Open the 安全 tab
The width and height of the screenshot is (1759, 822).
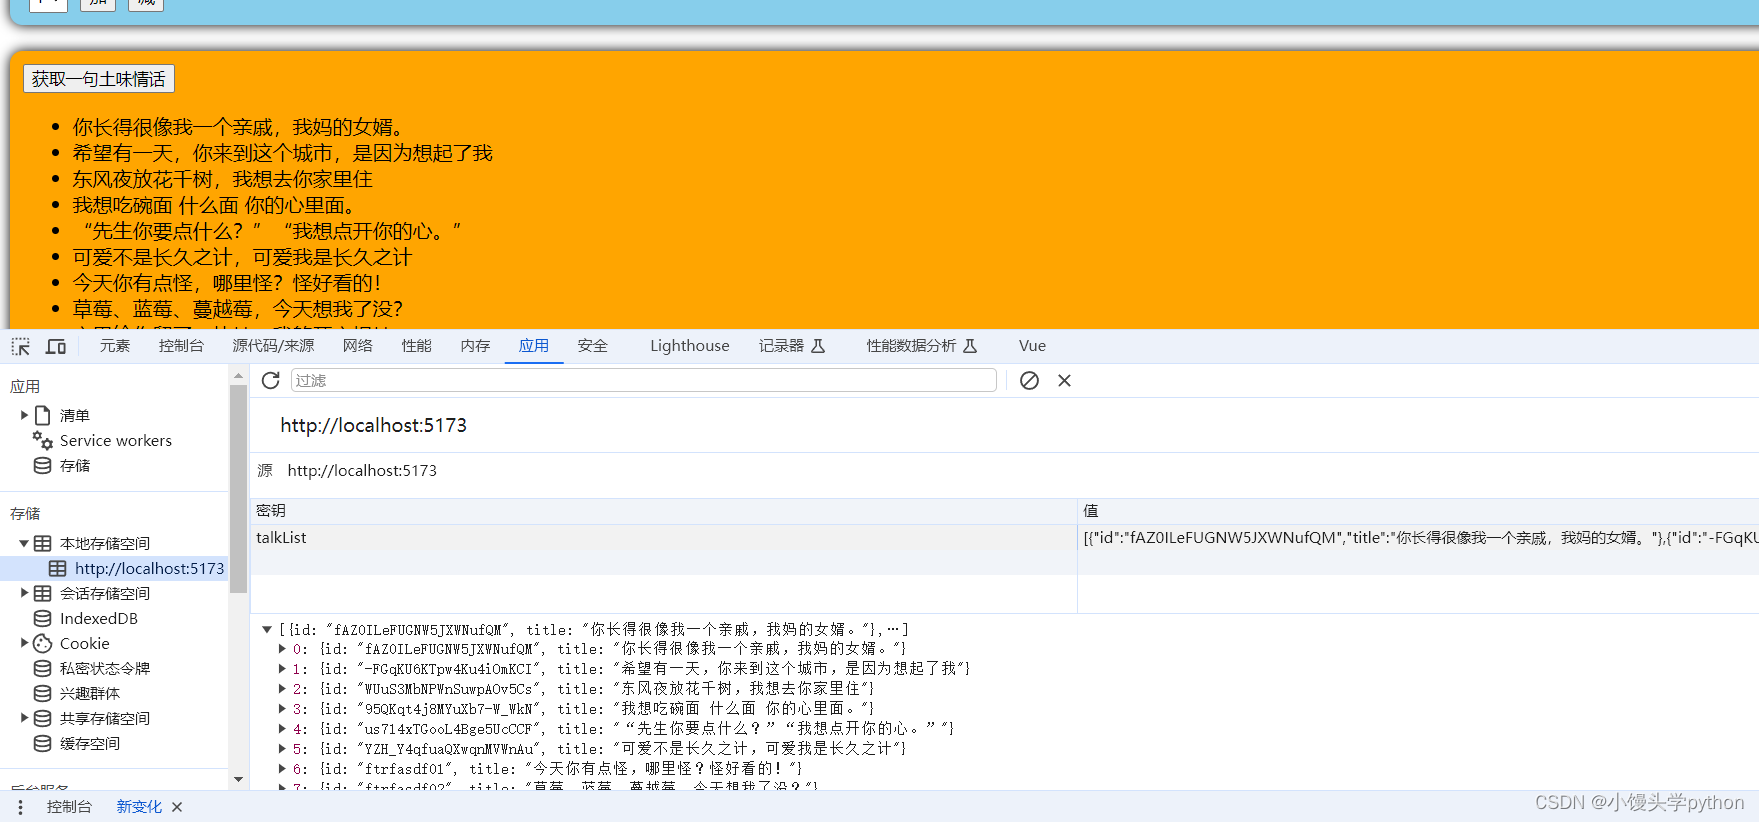click(x=593, y=346)
